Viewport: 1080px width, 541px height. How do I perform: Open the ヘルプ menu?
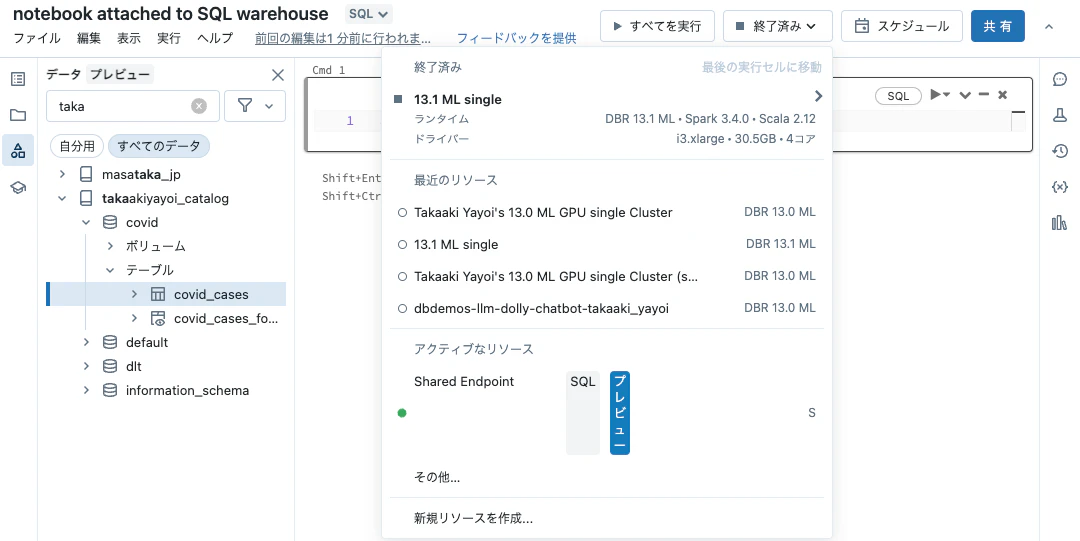[215, 39]
